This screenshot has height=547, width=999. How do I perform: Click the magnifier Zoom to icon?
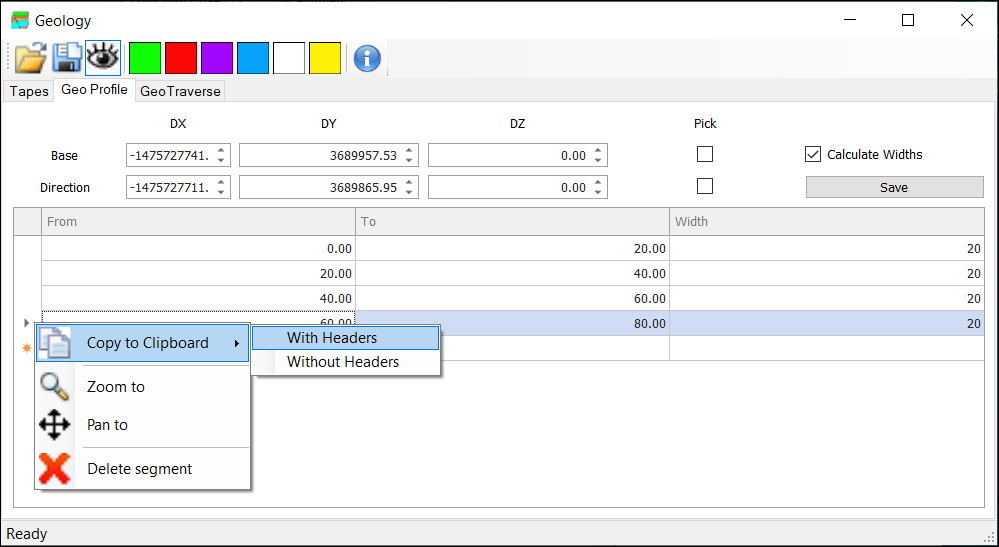pyautogui.click(x=54, y=387)
